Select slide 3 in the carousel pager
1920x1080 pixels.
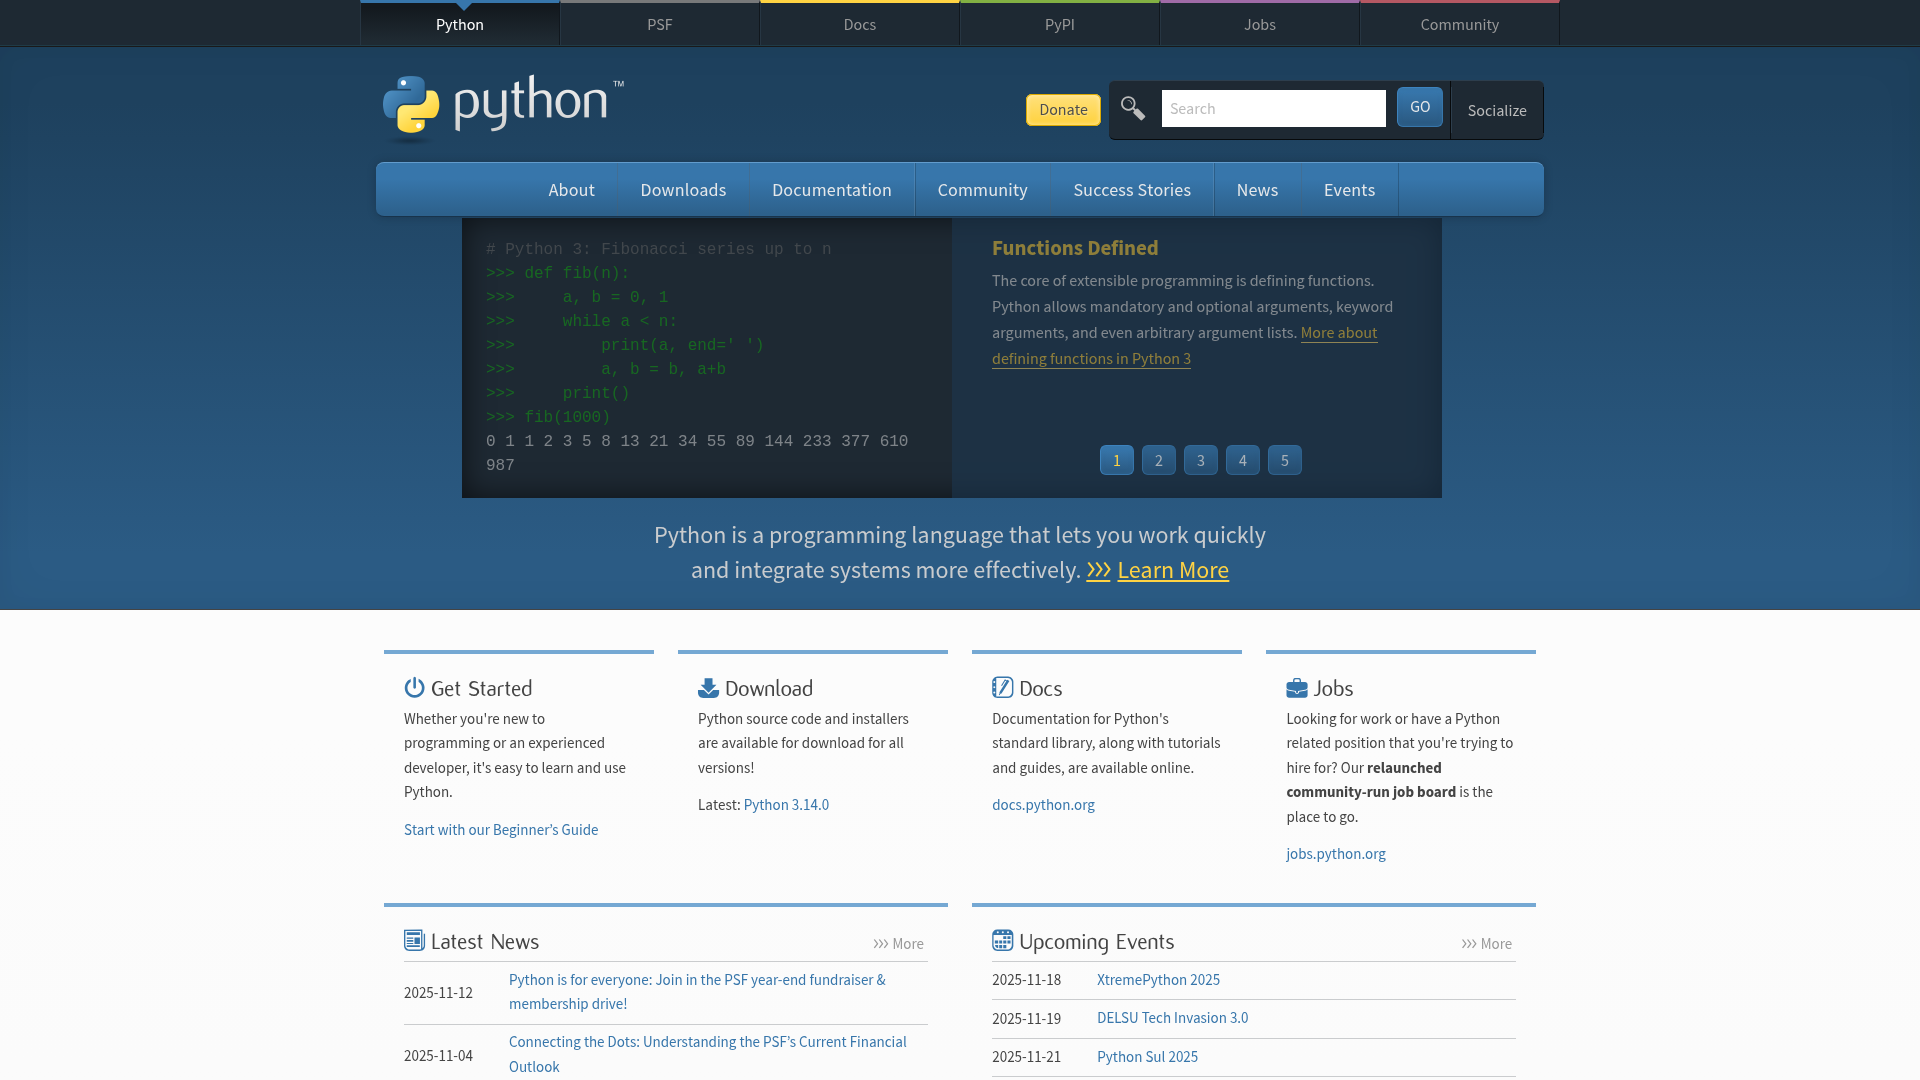(1200, 460)
